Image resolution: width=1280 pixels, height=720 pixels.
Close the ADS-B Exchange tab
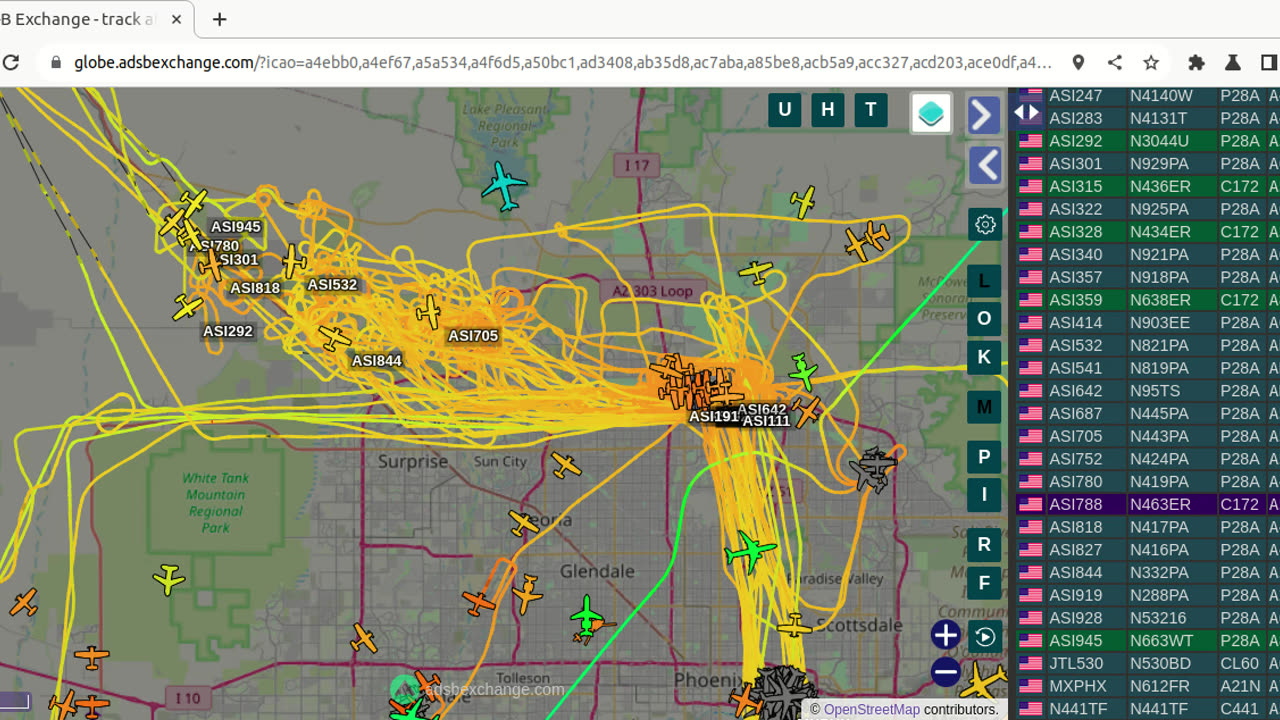coord(177,19)
